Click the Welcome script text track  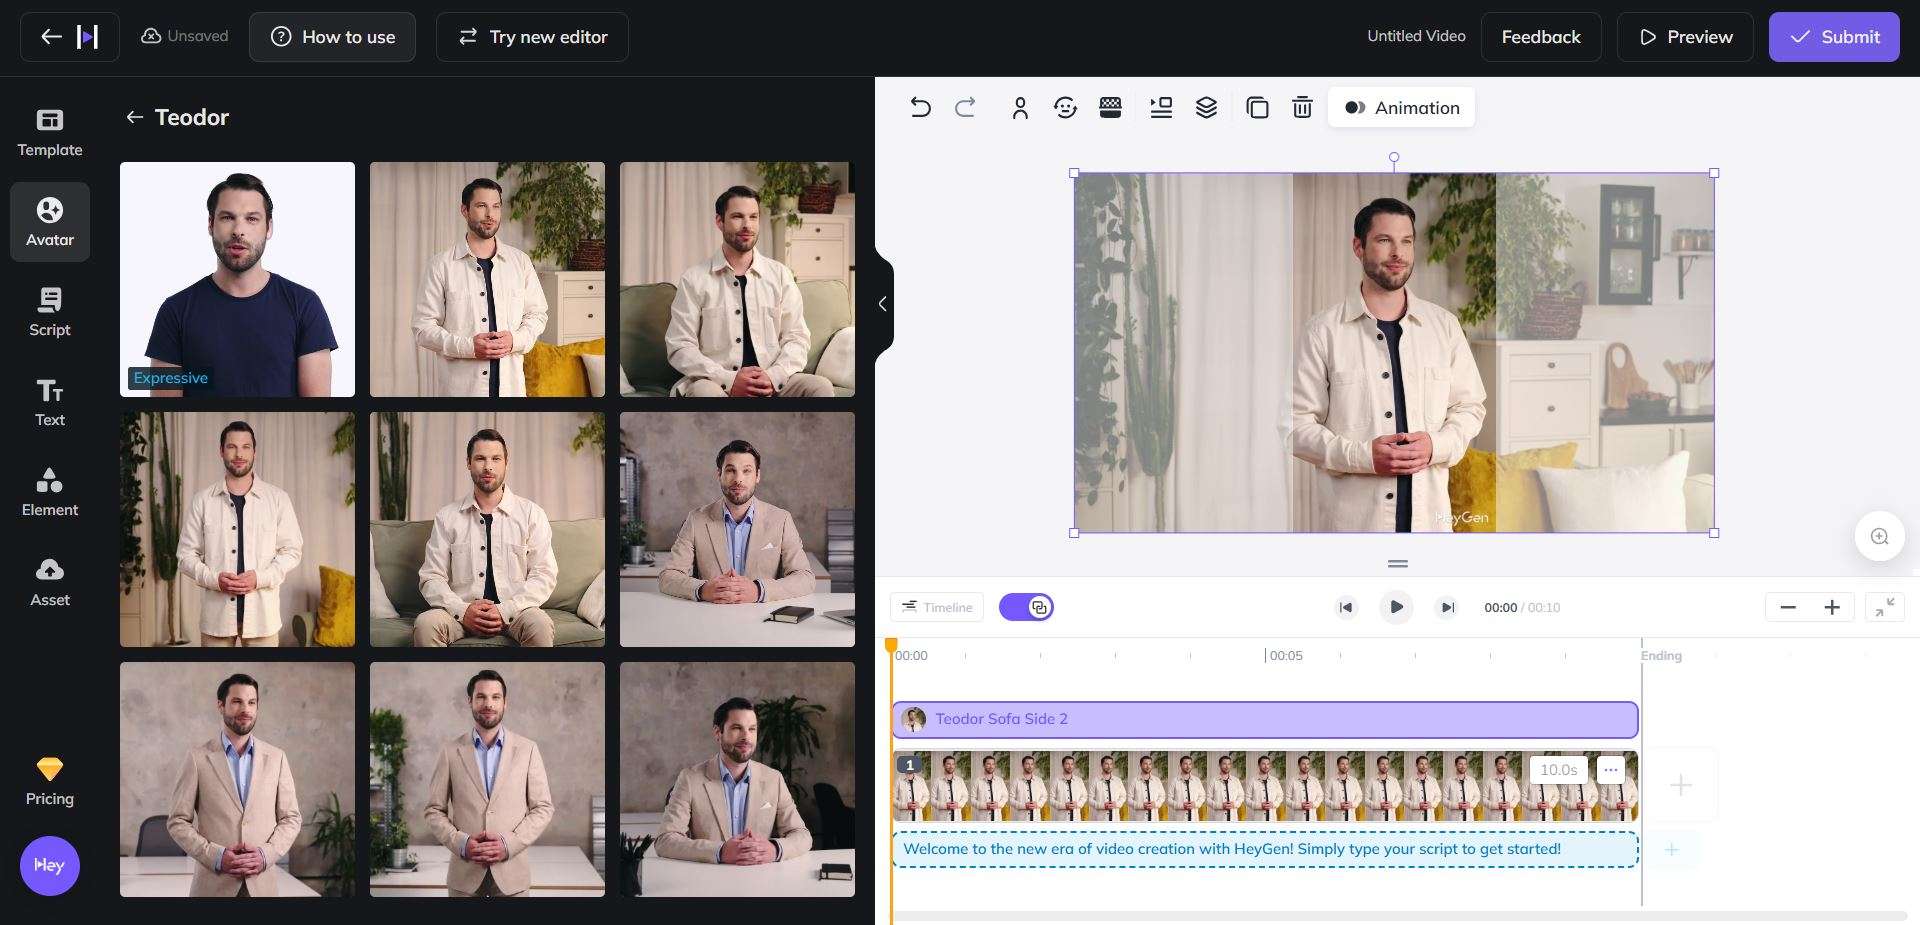click(x=1265, y=849)
